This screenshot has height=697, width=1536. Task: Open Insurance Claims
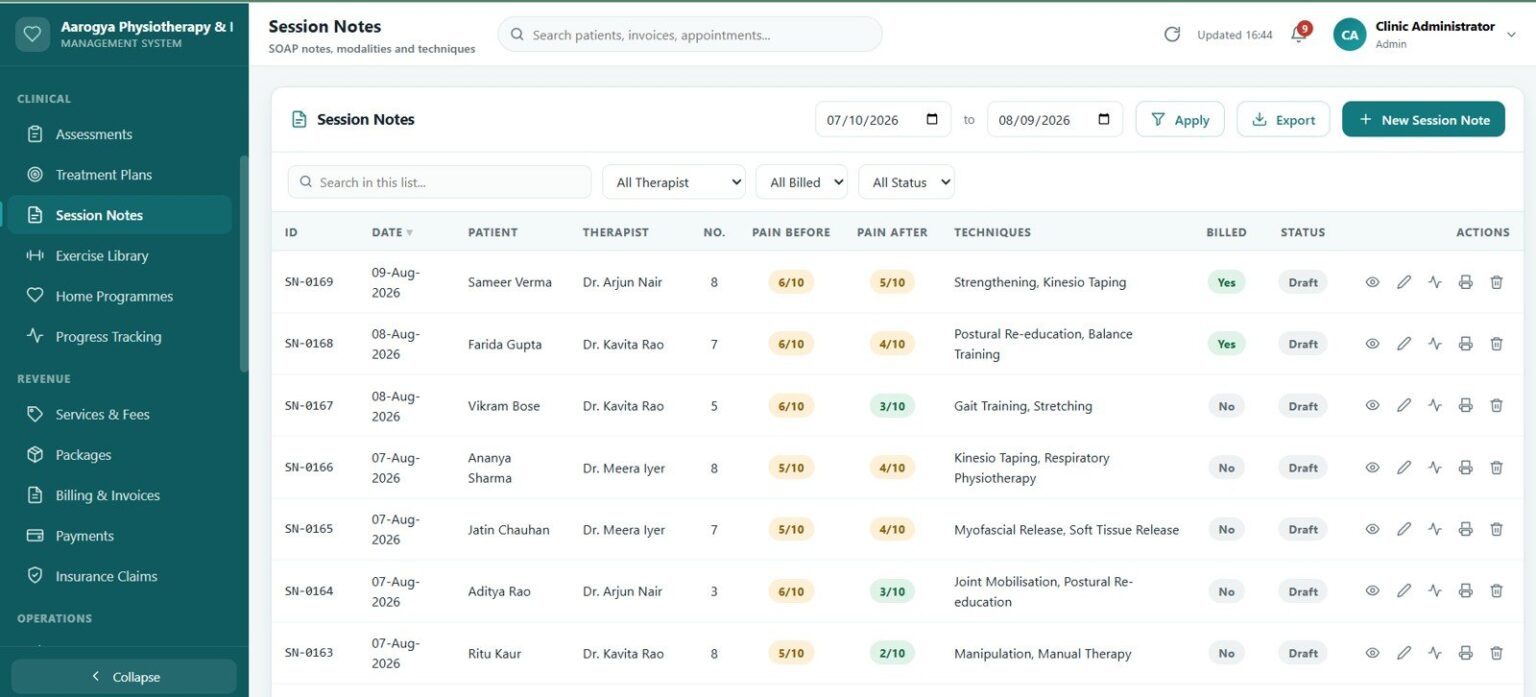120,576
